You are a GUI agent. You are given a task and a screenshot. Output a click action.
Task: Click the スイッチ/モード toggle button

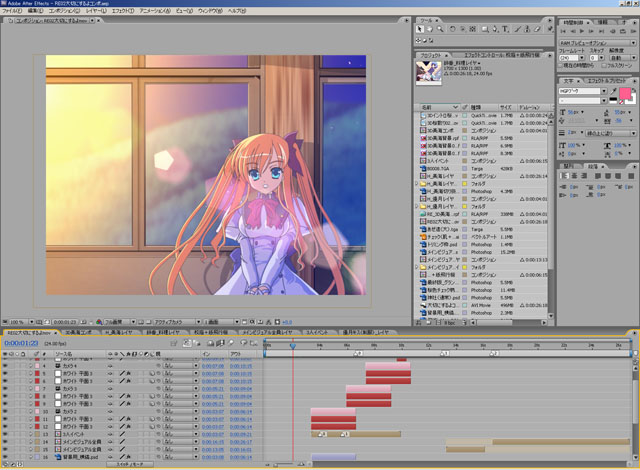tap(130, 464)
